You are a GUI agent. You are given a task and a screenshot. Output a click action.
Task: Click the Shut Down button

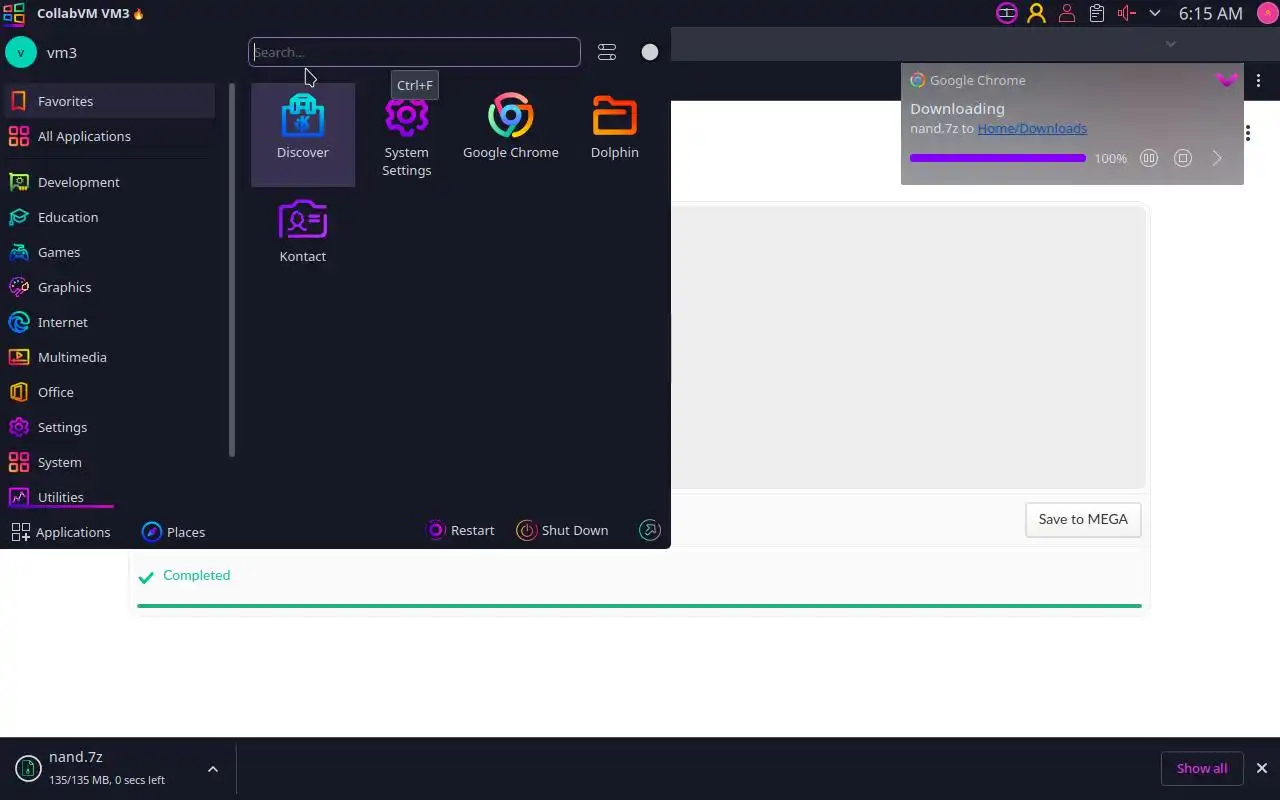click(562, 530)
